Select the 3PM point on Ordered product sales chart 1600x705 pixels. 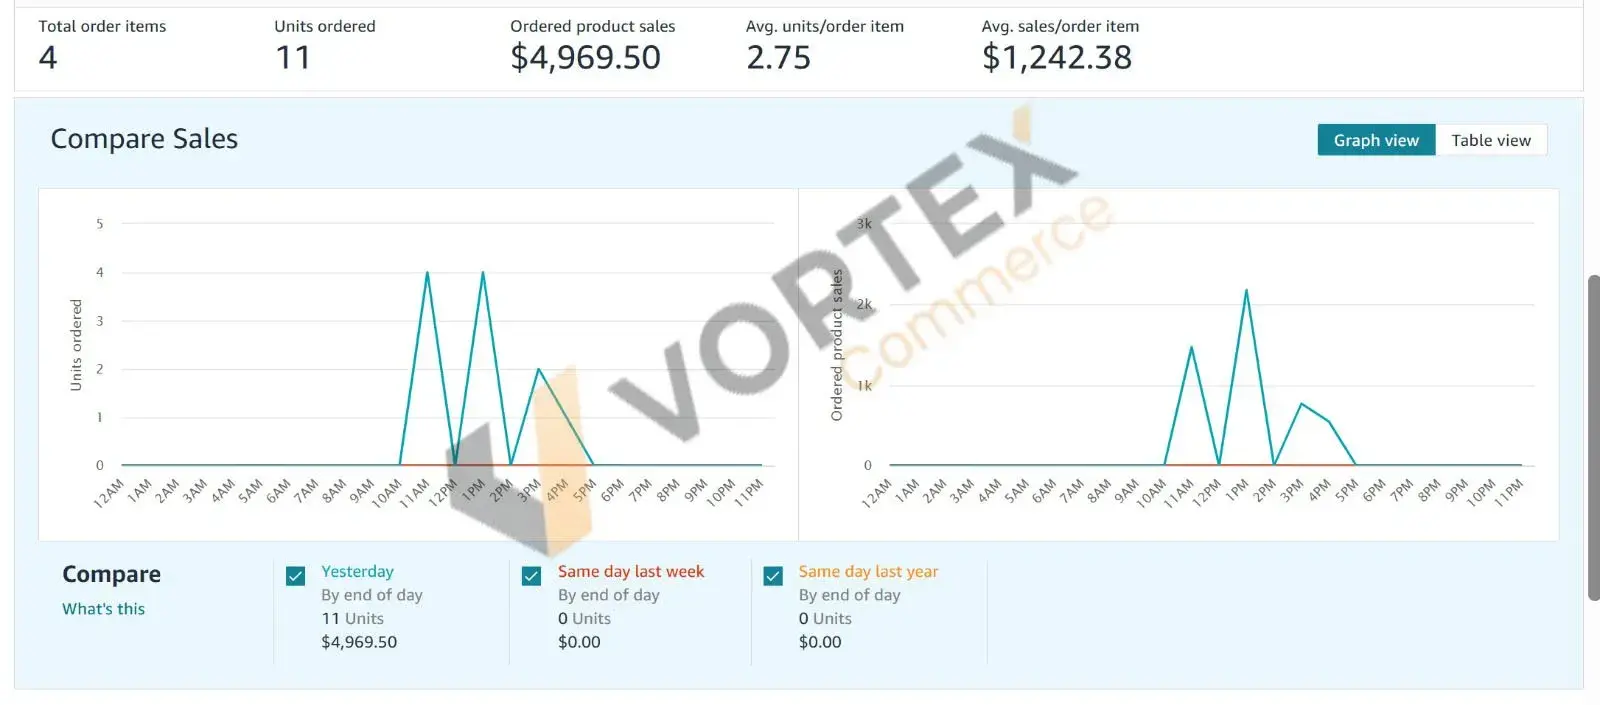(x=1301, y=403)
